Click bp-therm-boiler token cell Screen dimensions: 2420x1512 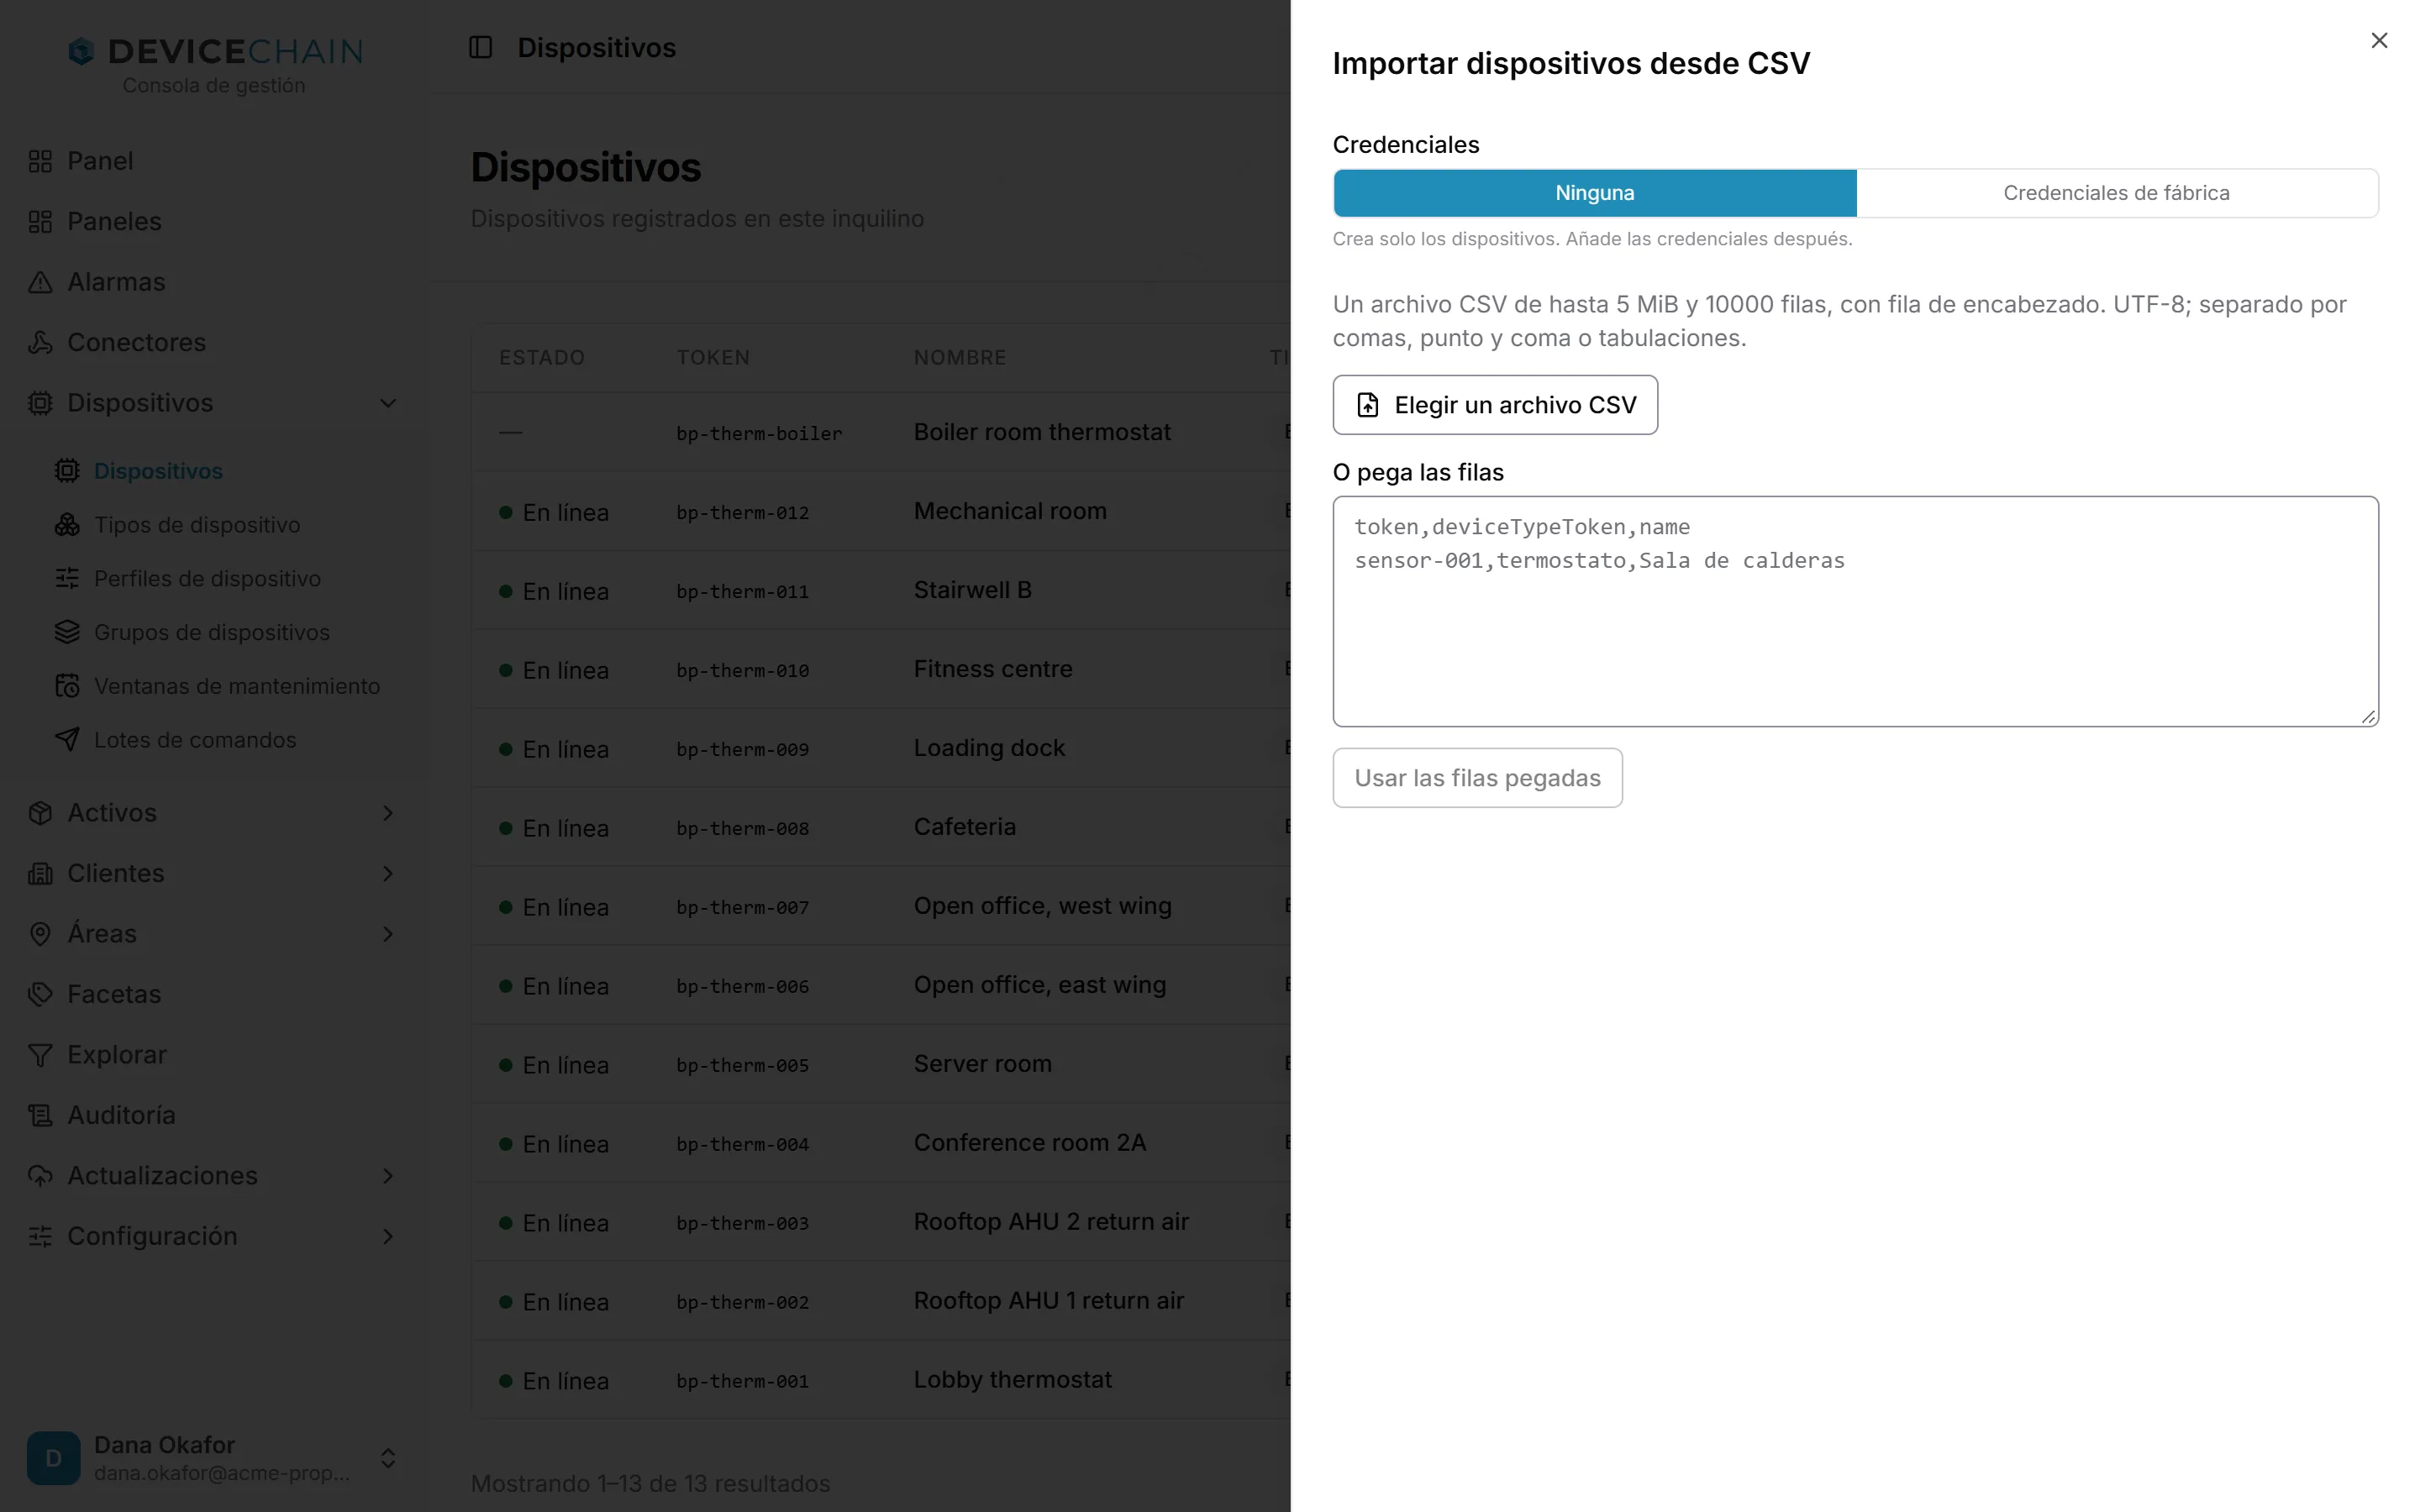(x=758, y=434)
